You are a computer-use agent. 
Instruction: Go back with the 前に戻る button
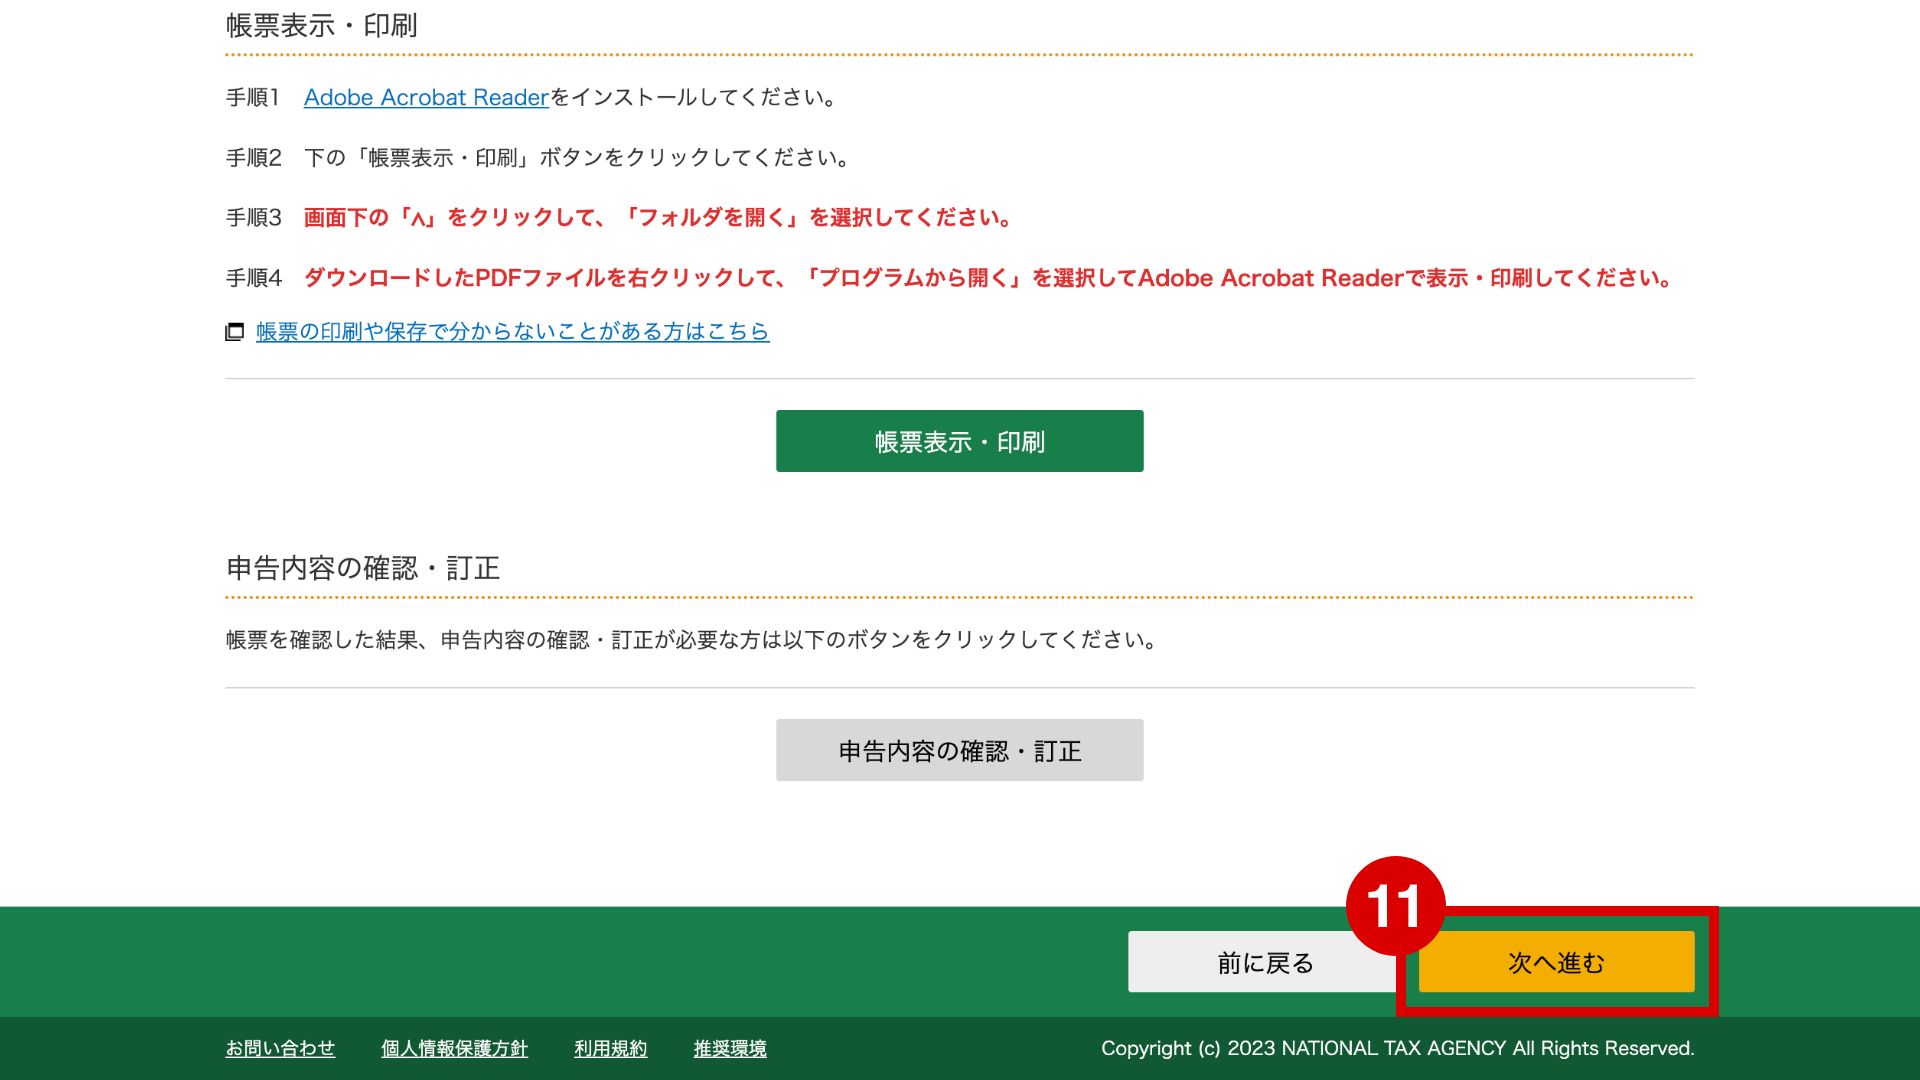[x=1264, y=962]
